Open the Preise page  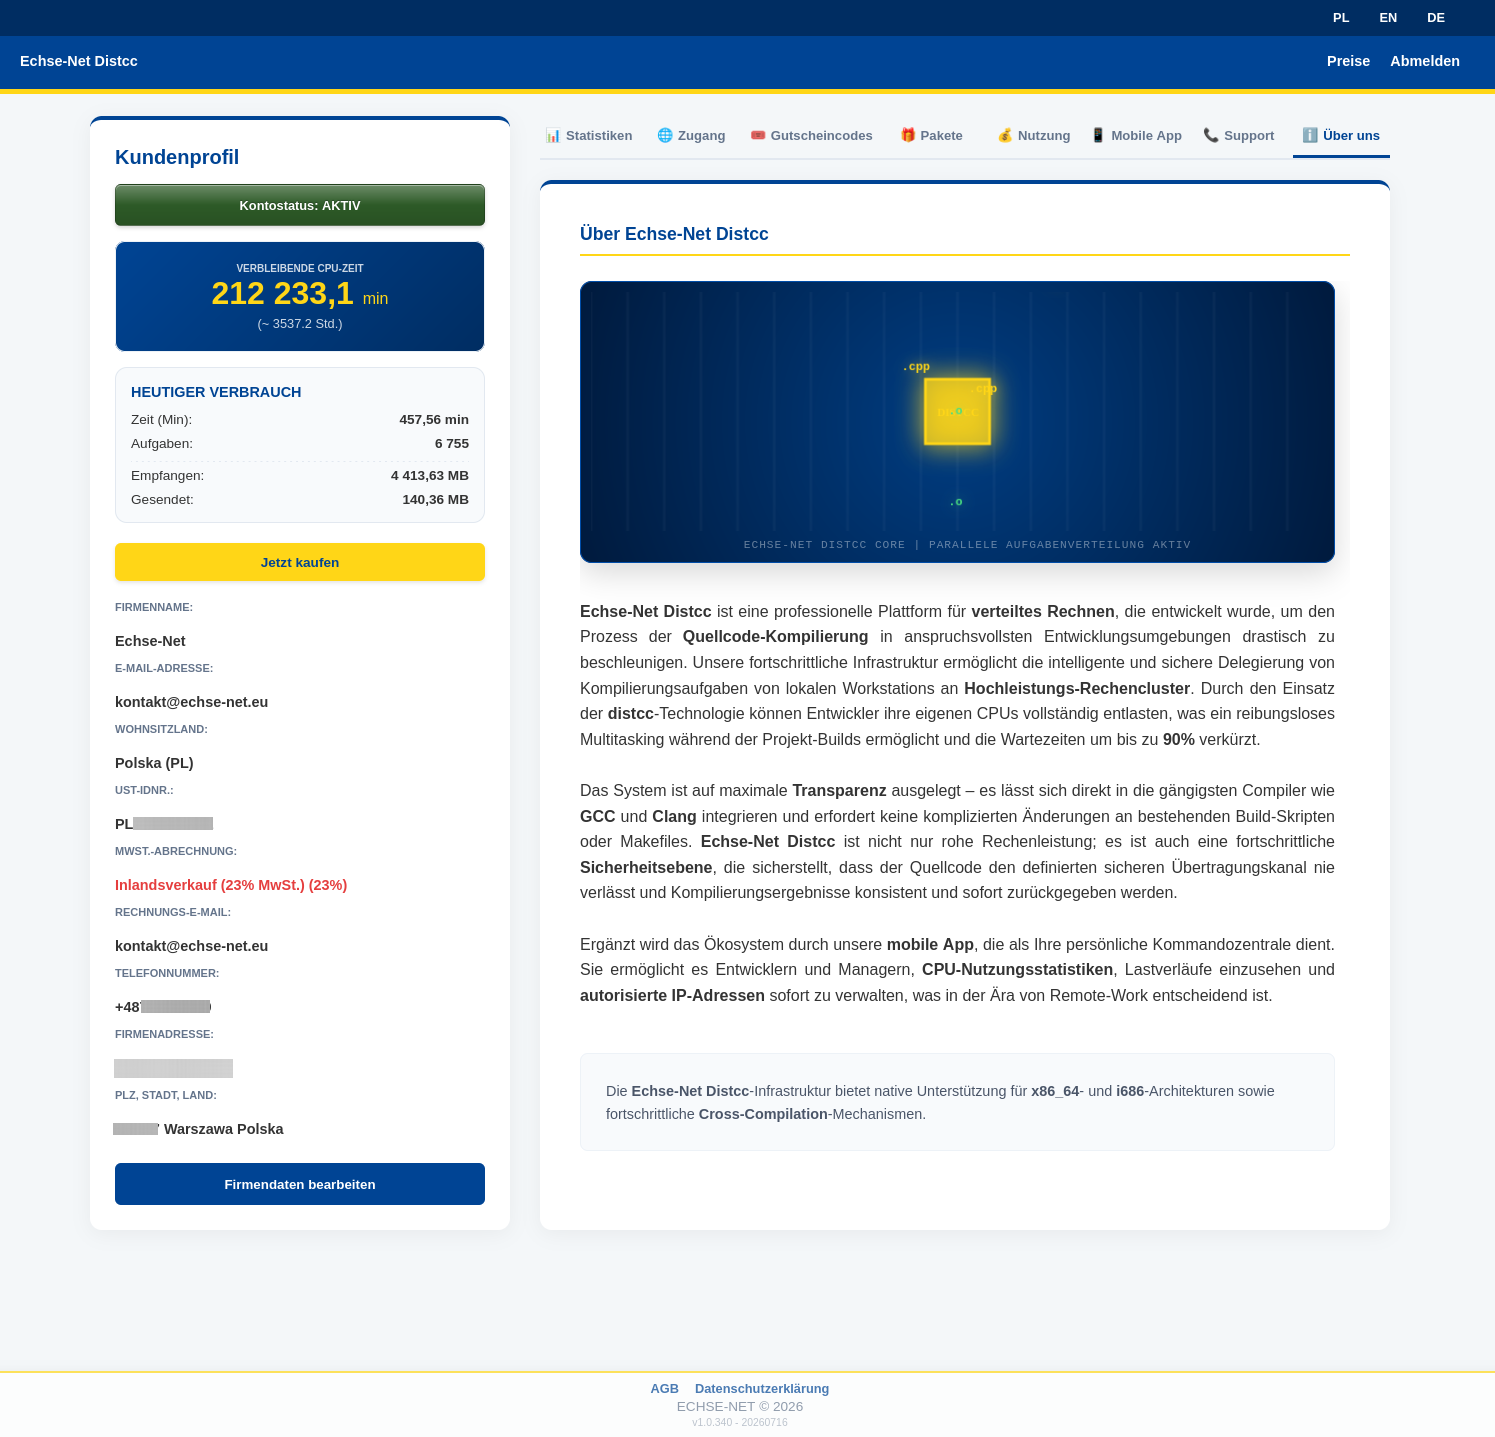tap(1348, 61)
